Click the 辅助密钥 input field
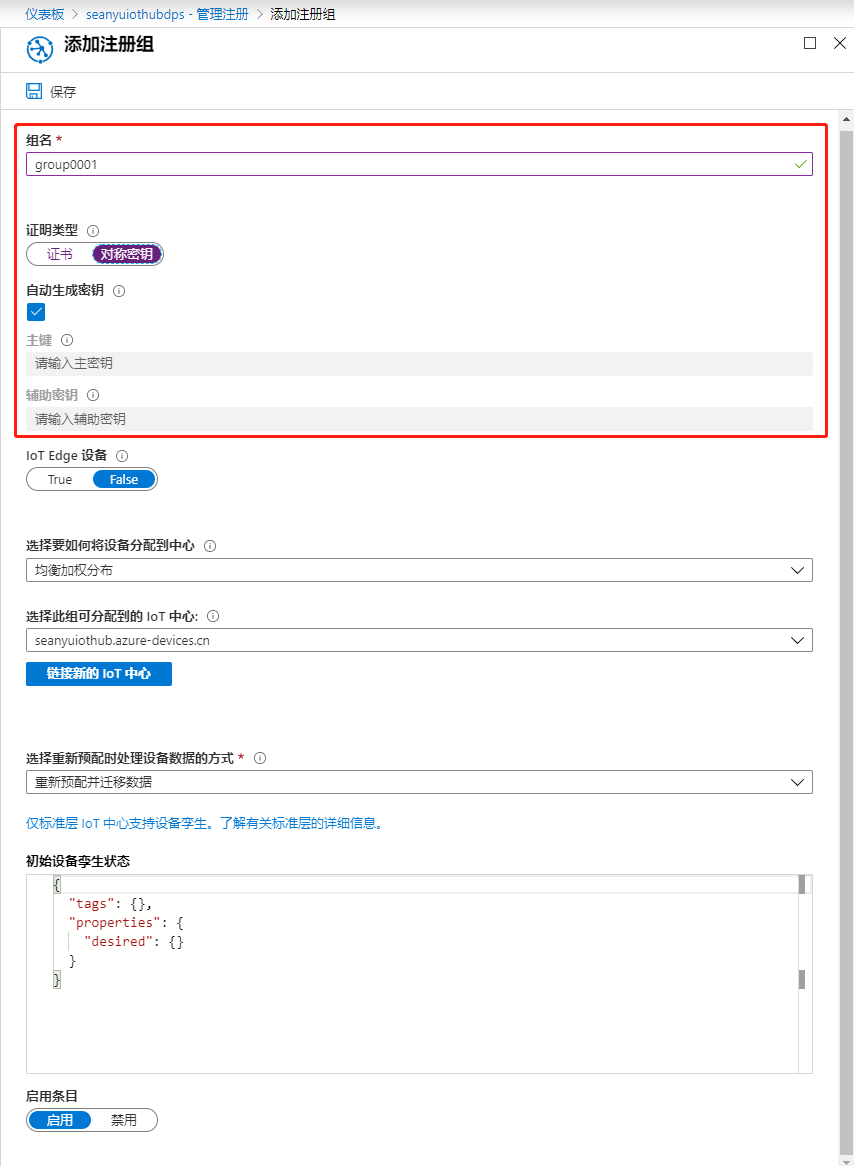The width and height of the screenshot is (854, 1166). tap(419, 419)
